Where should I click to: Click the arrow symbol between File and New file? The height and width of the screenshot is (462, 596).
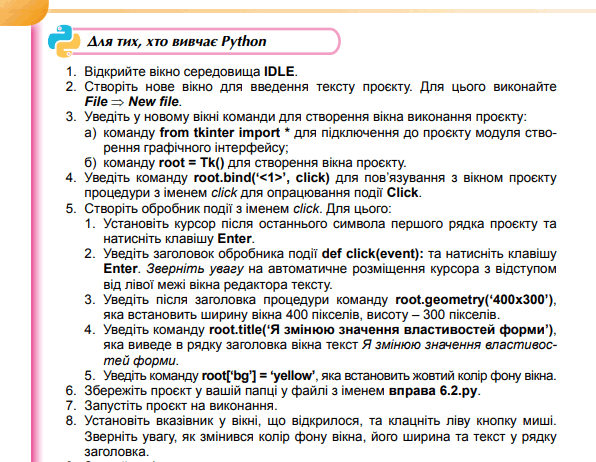point(118,102)
